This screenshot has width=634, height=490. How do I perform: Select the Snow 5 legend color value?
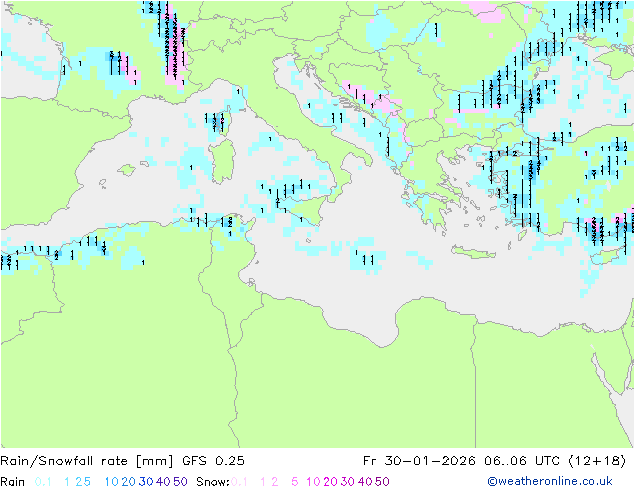click(295, 482)
